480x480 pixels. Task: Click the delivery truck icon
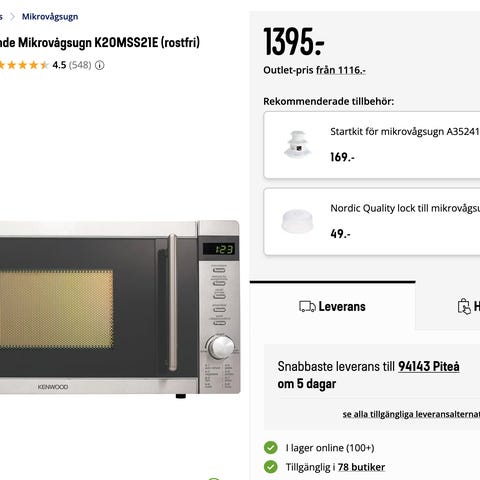tap(307, 306)
